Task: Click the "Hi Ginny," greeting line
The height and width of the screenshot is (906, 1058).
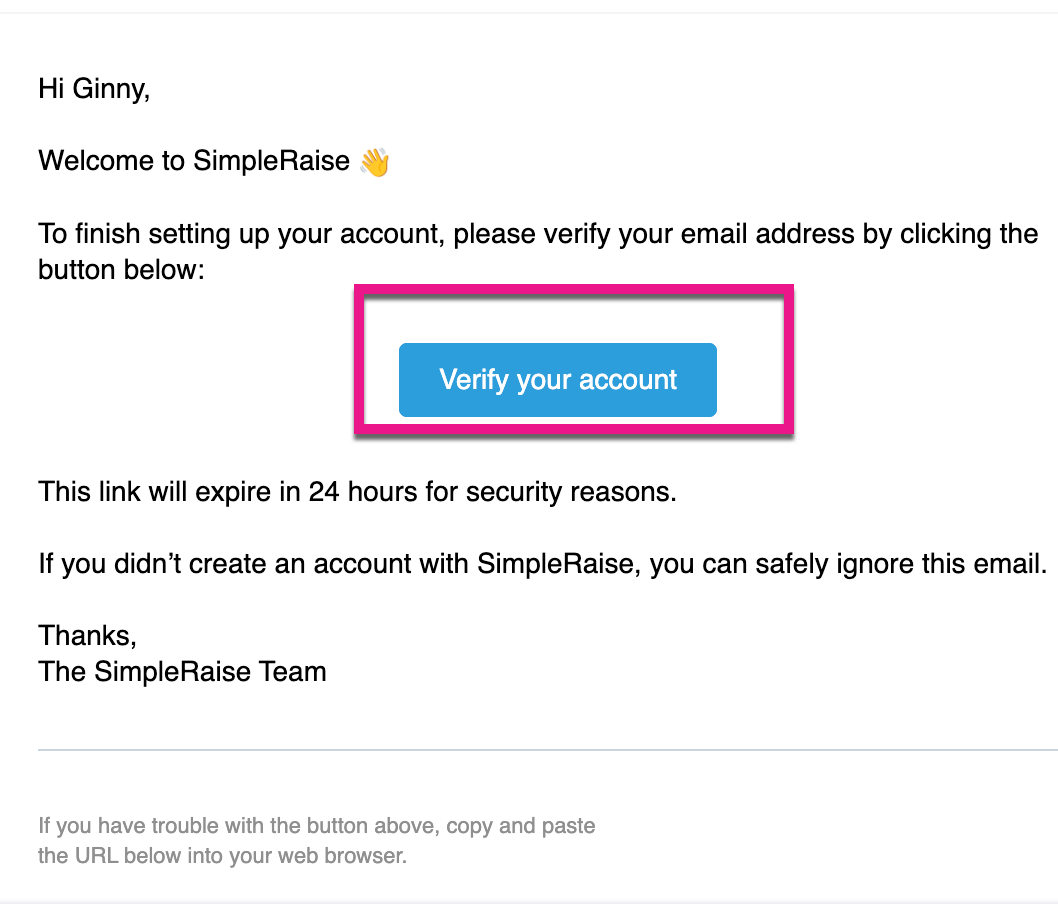Action: [x=94, y=89]
